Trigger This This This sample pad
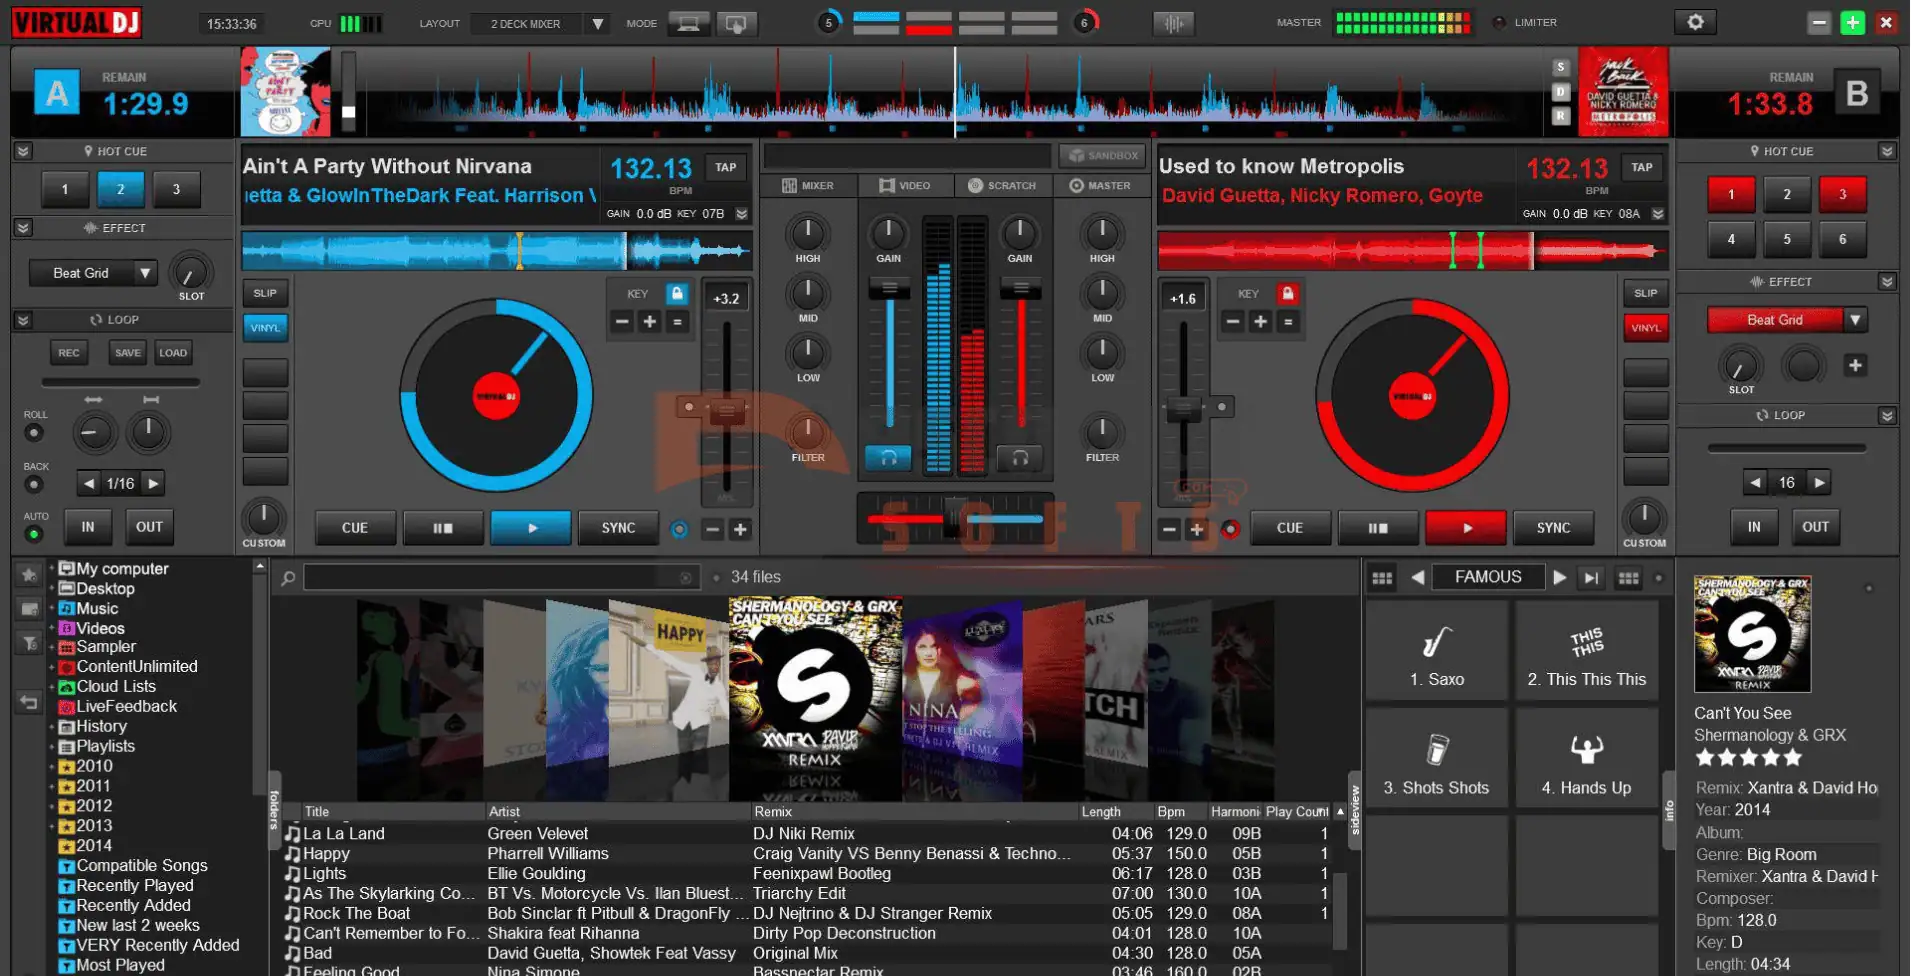This screenshot has height=976, width=1911. point(1586,651)
